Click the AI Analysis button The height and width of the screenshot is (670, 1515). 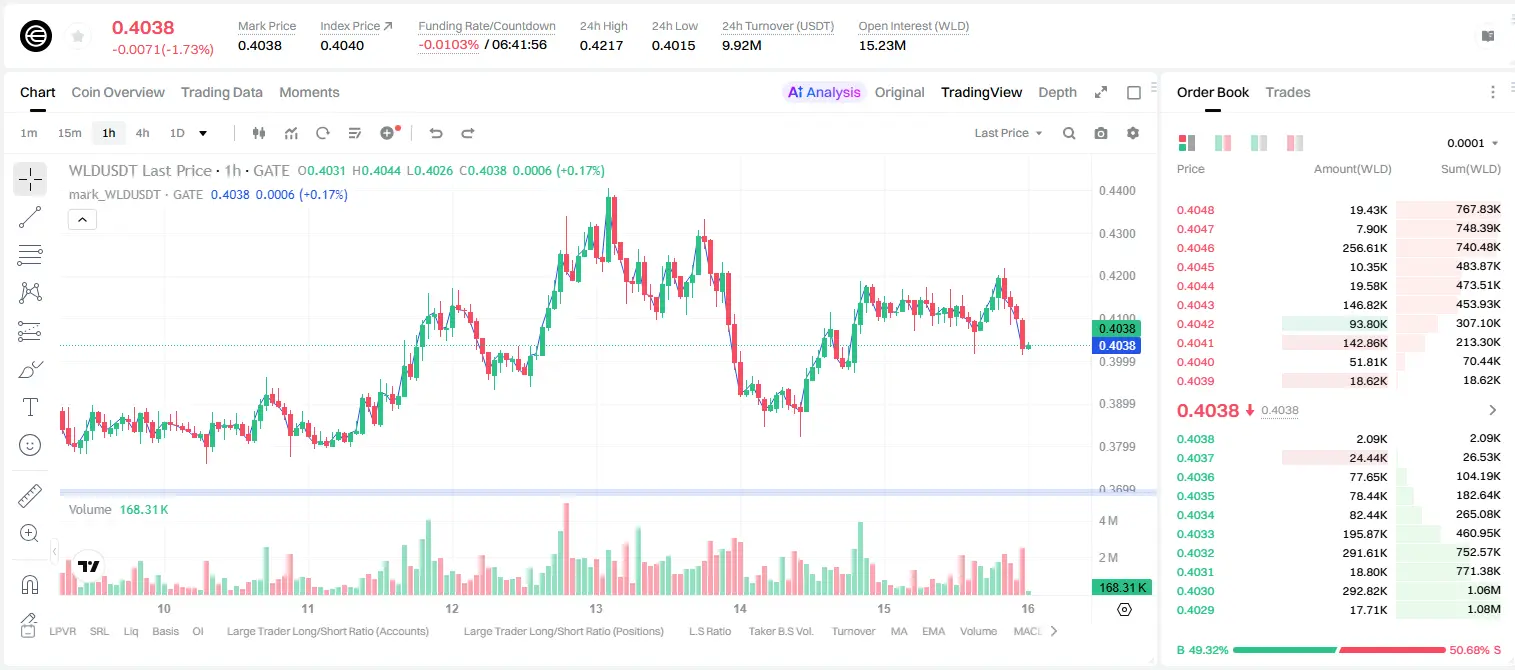[823, 92]
